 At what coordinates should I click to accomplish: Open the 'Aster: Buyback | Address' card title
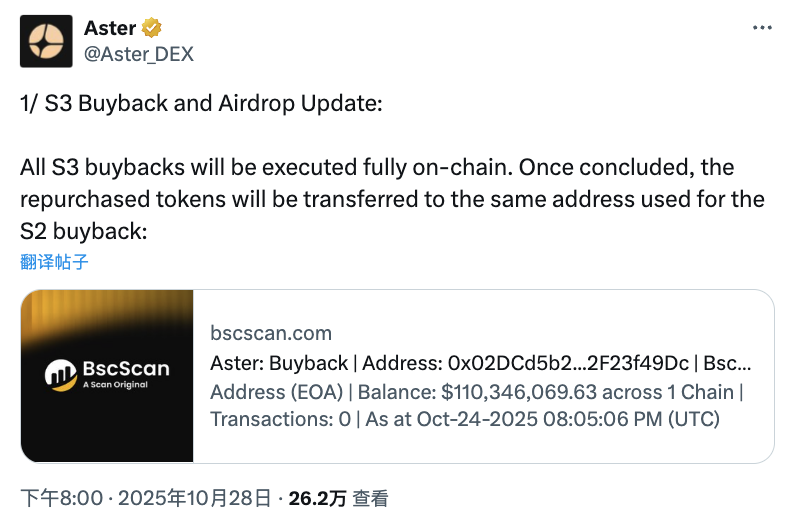[x=481, y=362]
